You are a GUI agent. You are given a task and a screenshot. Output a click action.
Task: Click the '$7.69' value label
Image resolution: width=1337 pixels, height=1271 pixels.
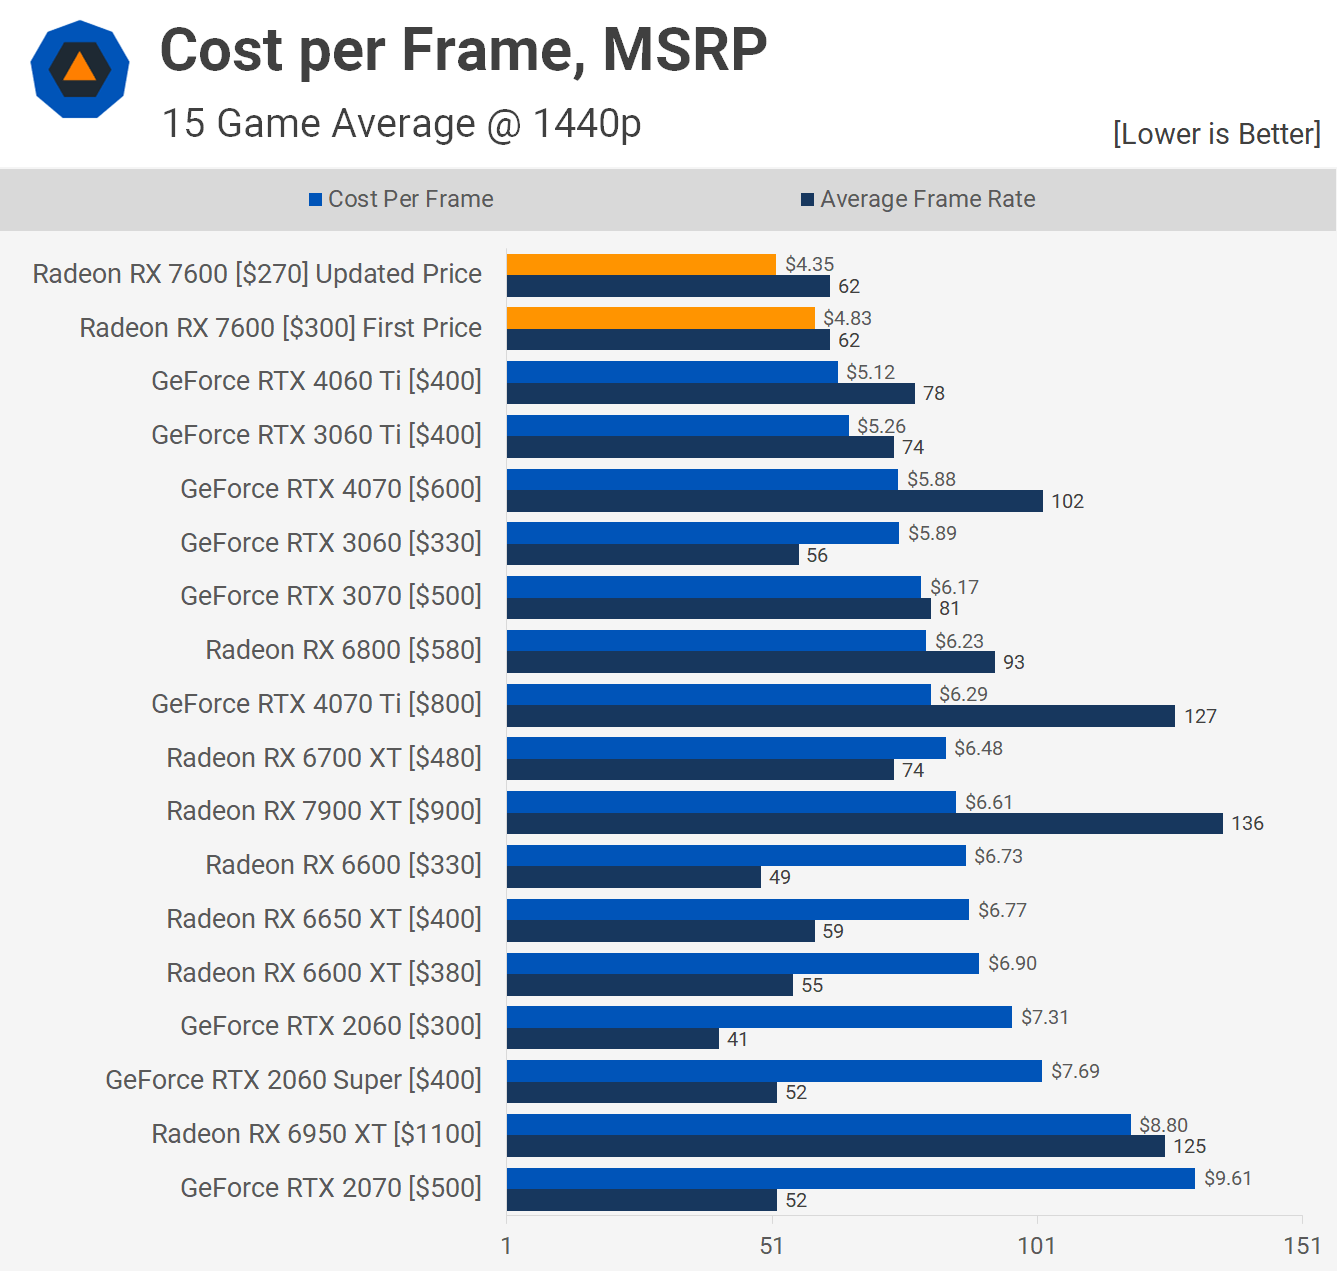(1075, 1071)
